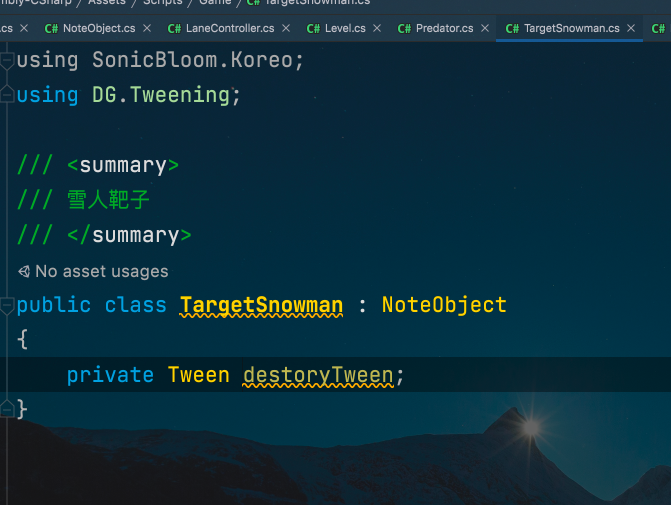Viewport: 671px width, 505px height.
Task: Select the TargetSnowman.cs breadcrumb item
Action: [308, 3]
